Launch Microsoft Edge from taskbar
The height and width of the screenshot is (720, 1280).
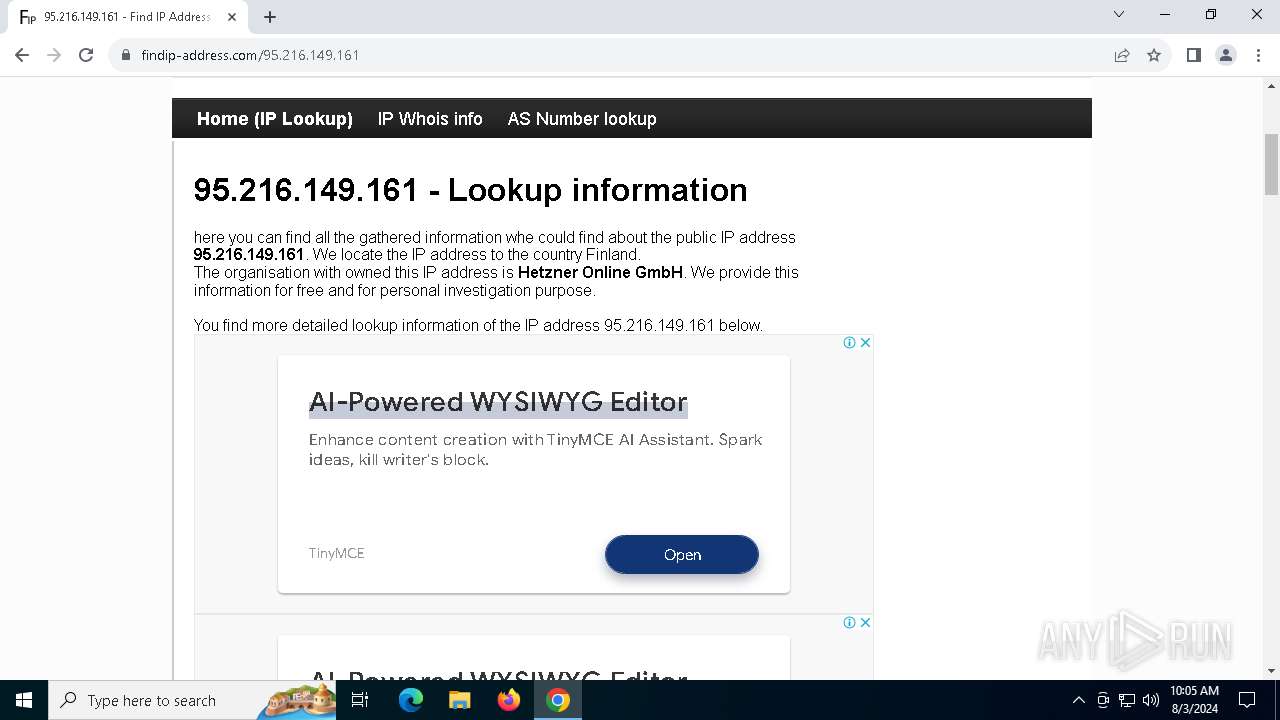[411, 700]
